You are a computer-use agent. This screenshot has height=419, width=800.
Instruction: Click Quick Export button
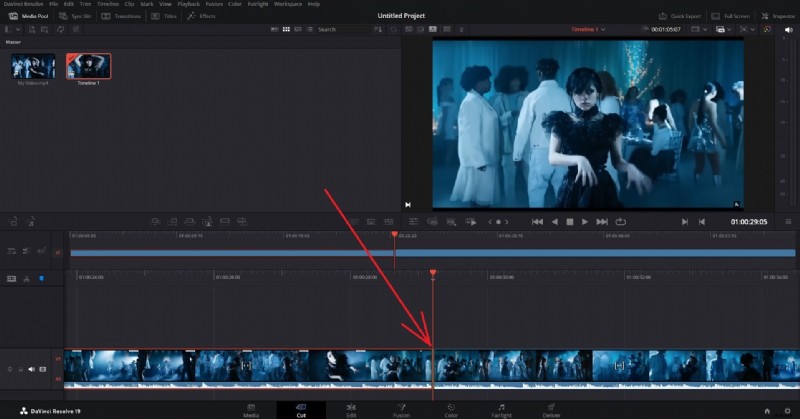pyautogui.click(x=680, y=16)
